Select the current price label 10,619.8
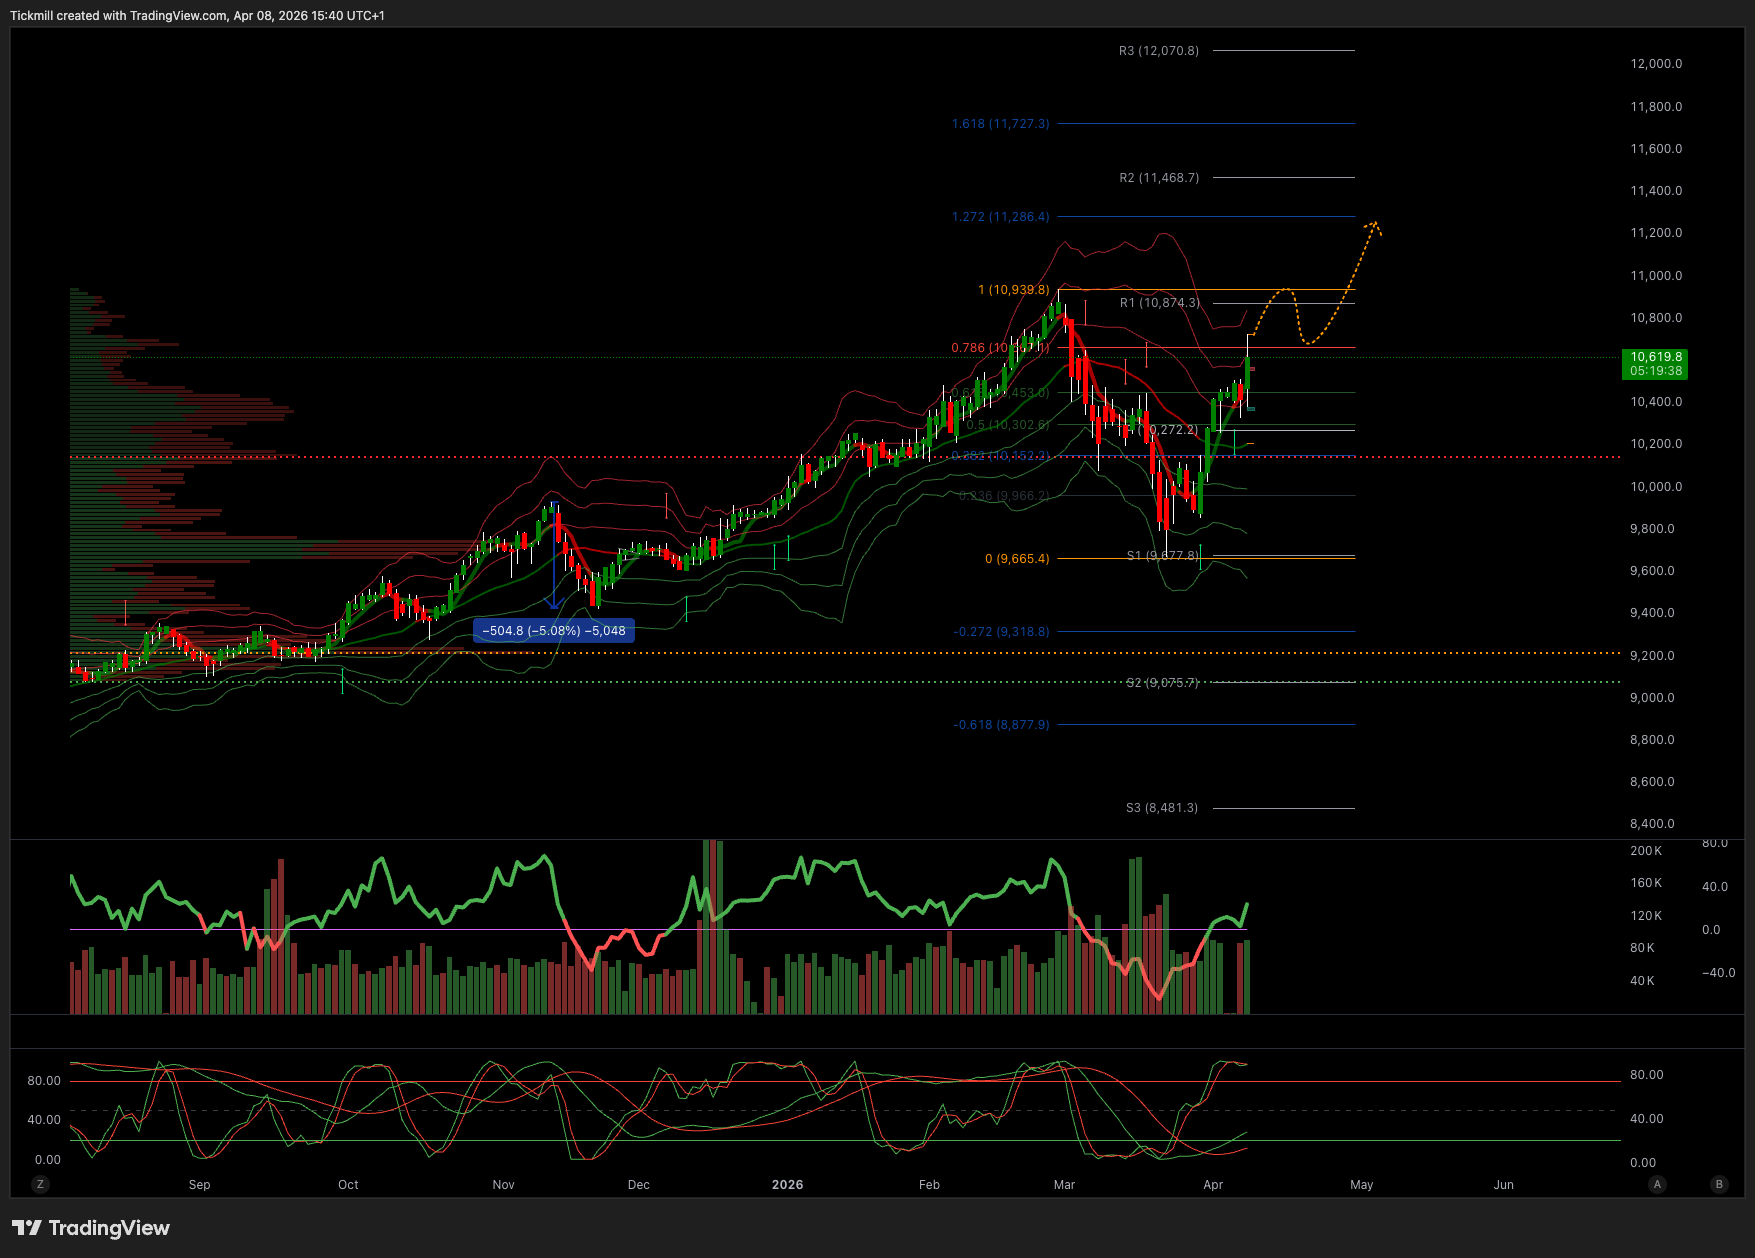 (x=1656, y=357)
